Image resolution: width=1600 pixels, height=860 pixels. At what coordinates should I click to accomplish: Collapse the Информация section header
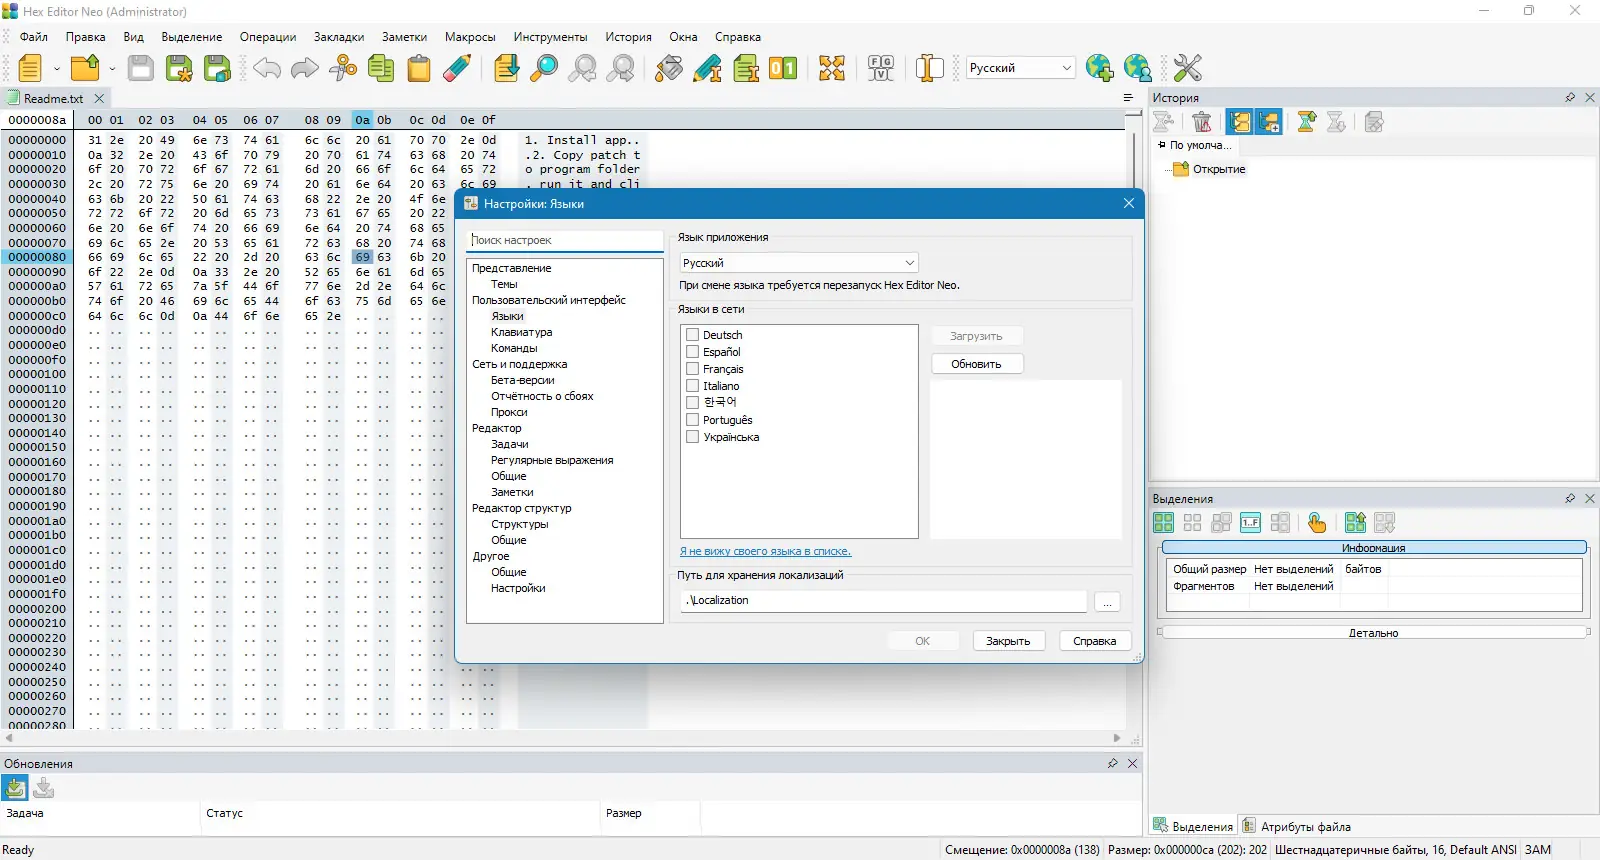click(x=1374, y=547)
